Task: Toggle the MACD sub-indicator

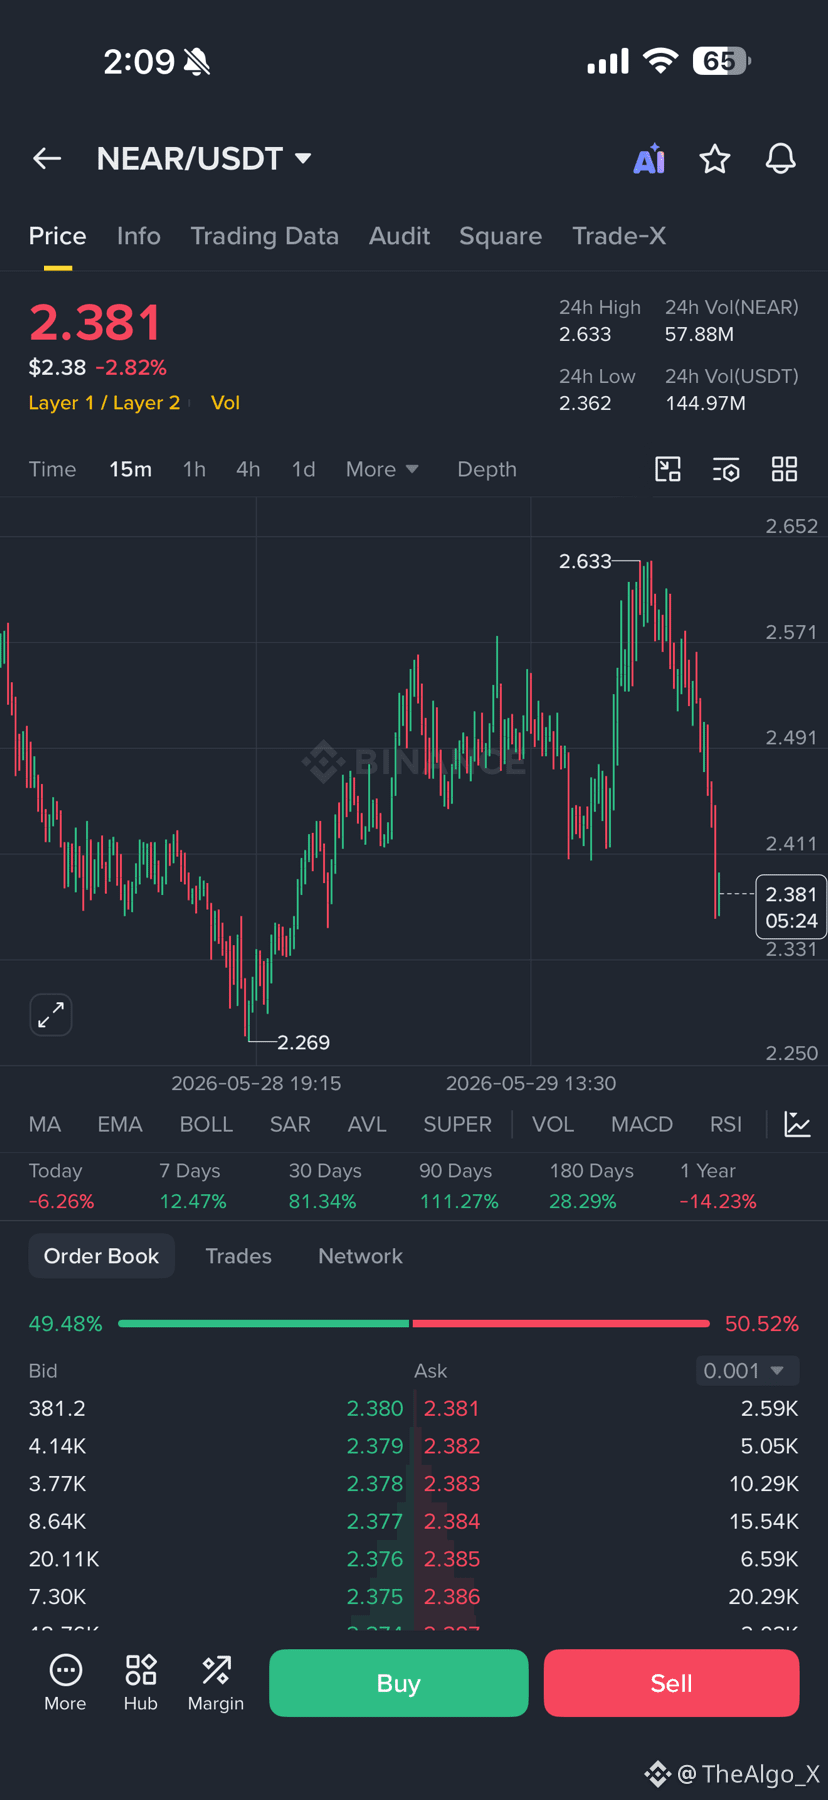Action: tap(642, 1124)
